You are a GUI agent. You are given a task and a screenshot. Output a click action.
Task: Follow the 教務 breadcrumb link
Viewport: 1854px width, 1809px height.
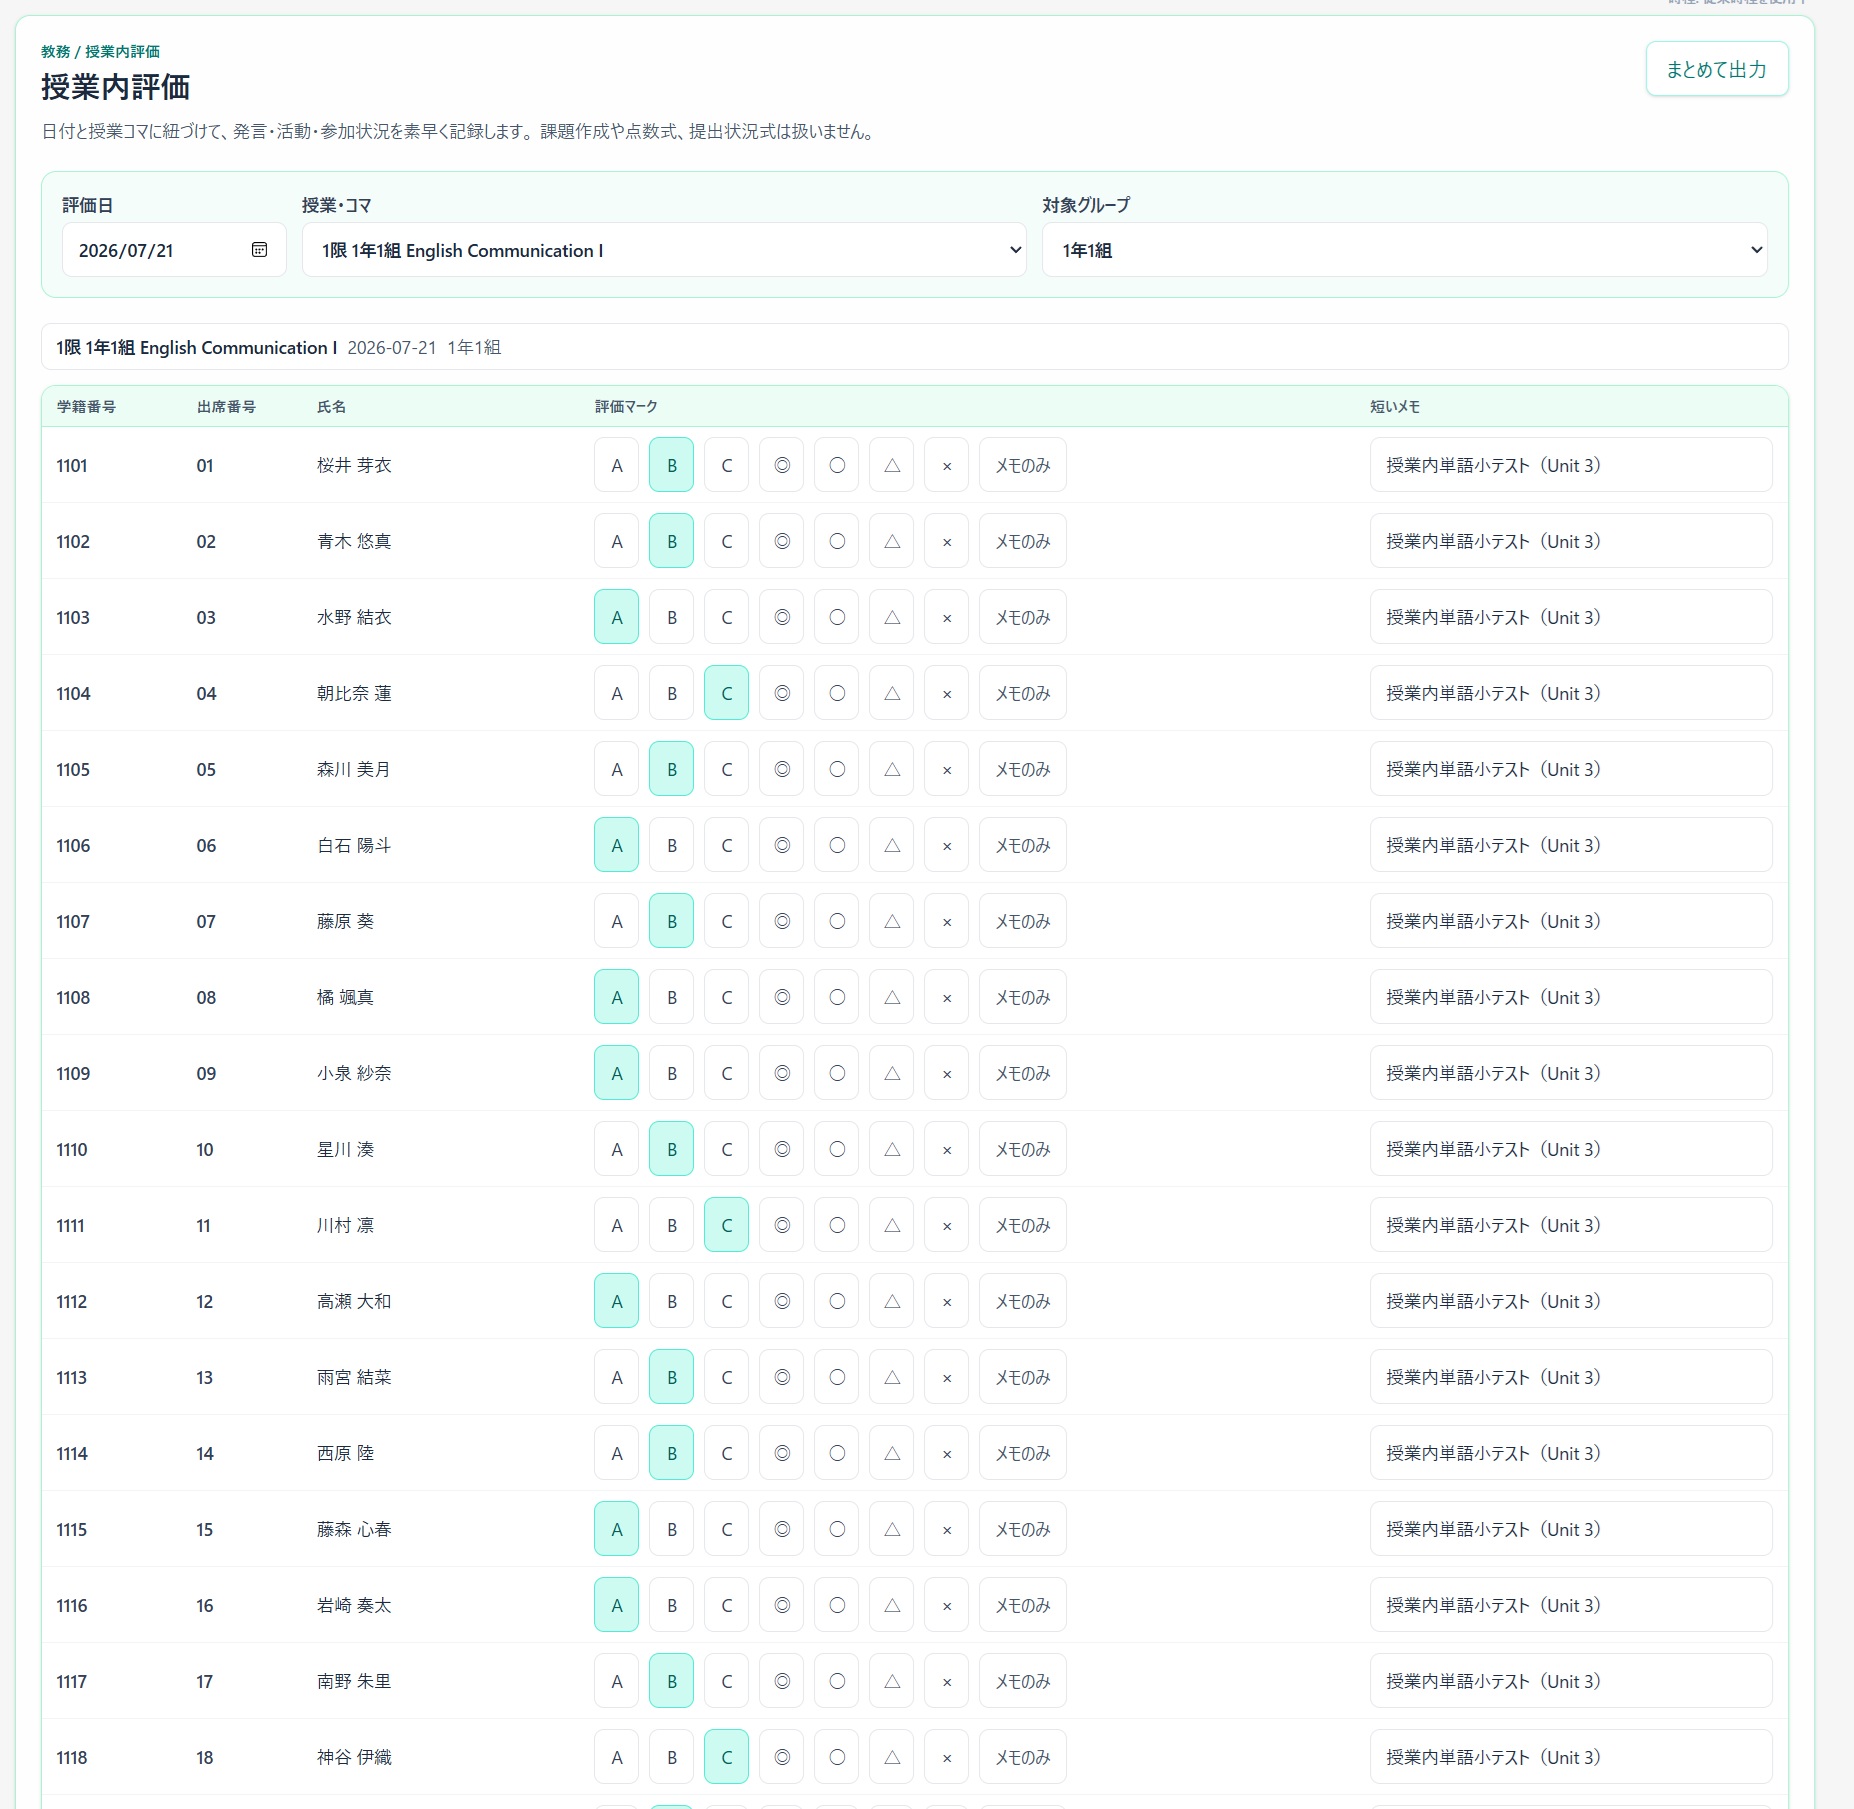(56, 52)
